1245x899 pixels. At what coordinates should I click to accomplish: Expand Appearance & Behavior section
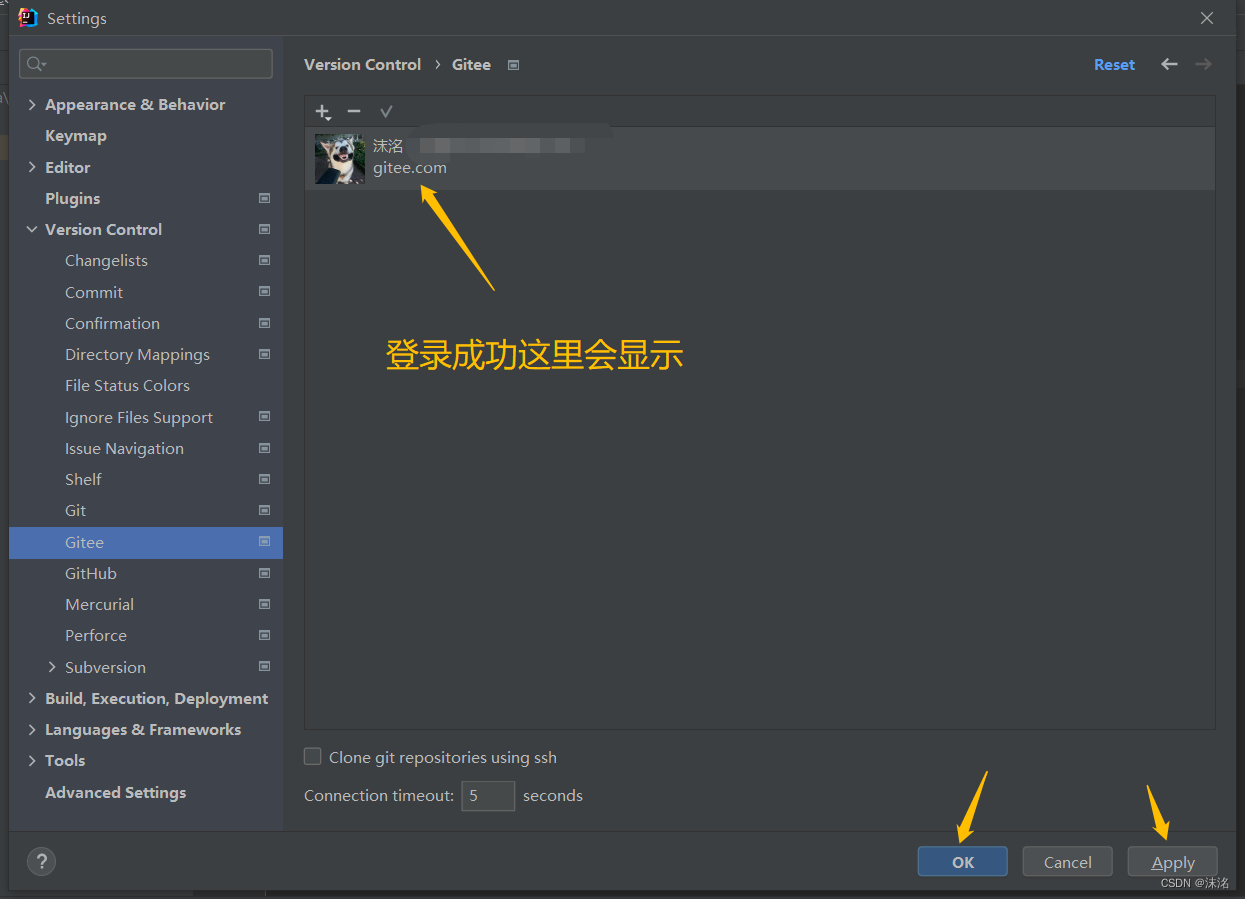pyautogui.click(x=32, y=105)
